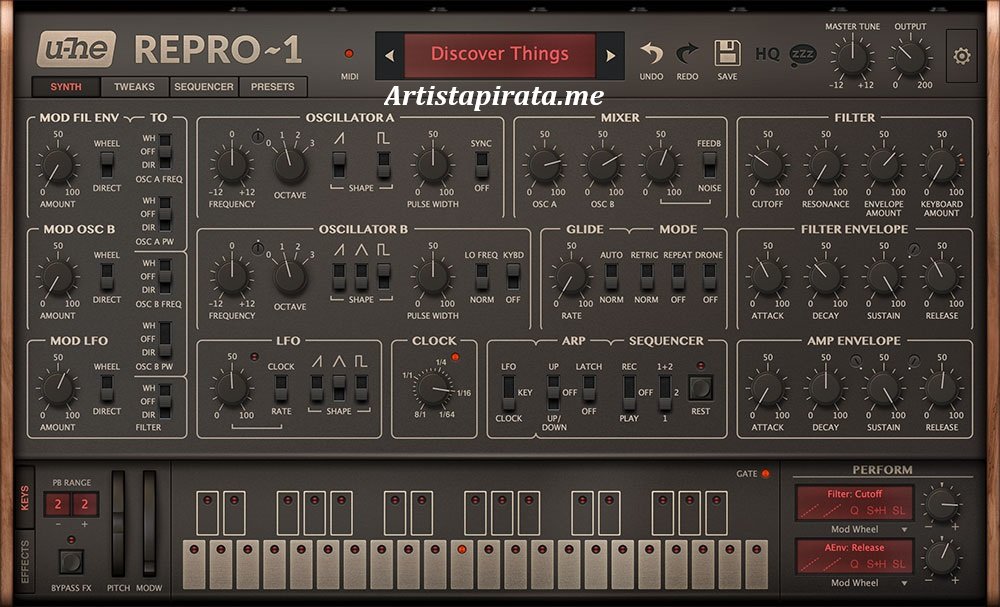Open the SEQUENCER tab

(x=204, y=87)
